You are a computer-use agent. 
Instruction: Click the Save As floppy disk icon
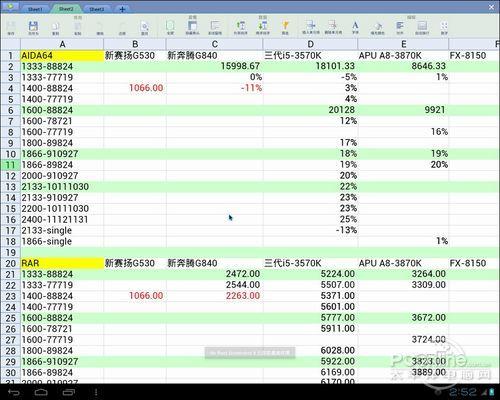click(33, 28)
